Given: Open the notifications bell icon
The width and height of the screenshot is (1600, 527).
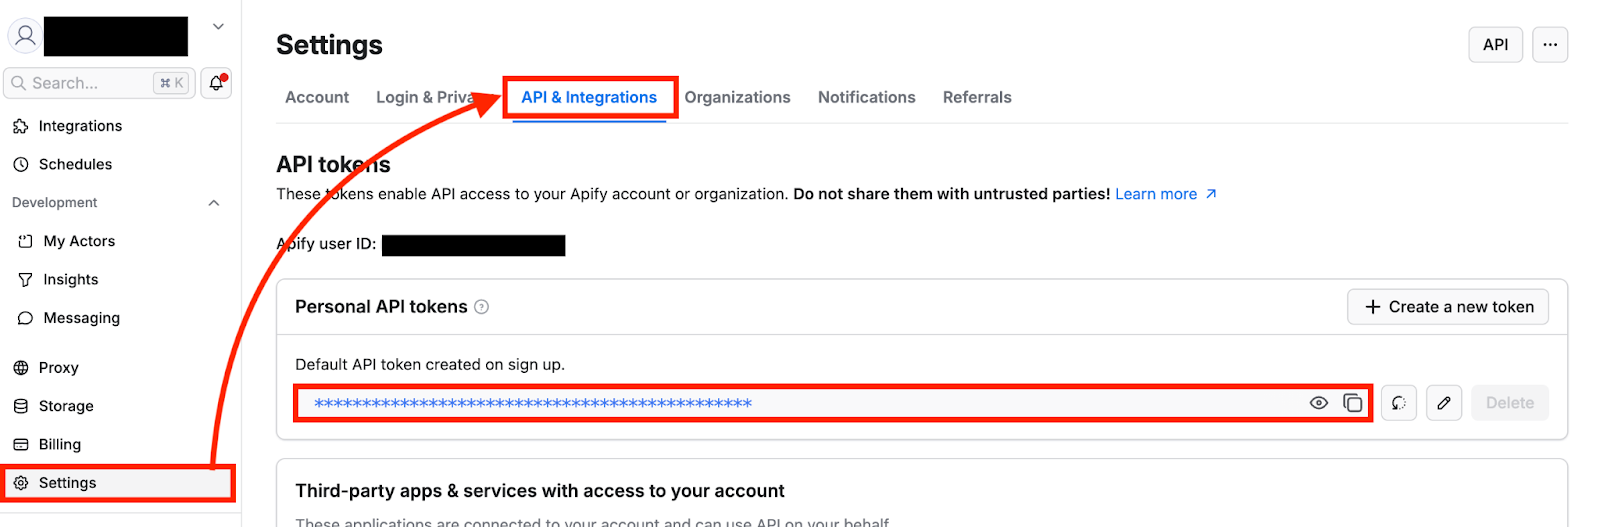Looking at the screenshot, I should click(216, 83).
